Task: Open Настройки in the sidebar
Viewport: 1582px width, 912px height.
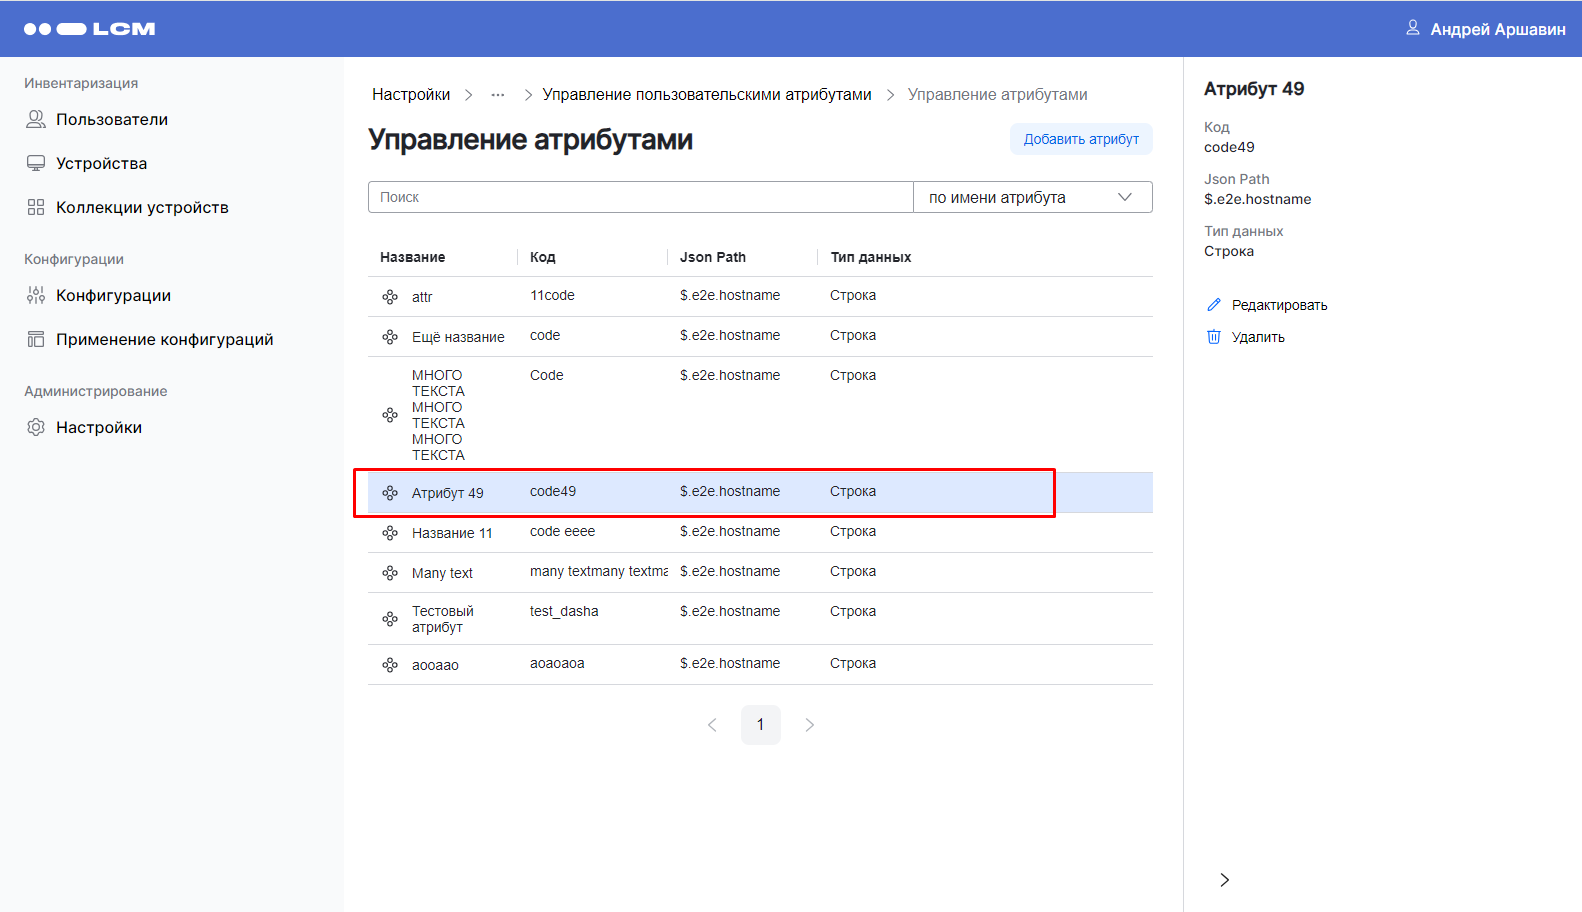Action: click(98, 427)
